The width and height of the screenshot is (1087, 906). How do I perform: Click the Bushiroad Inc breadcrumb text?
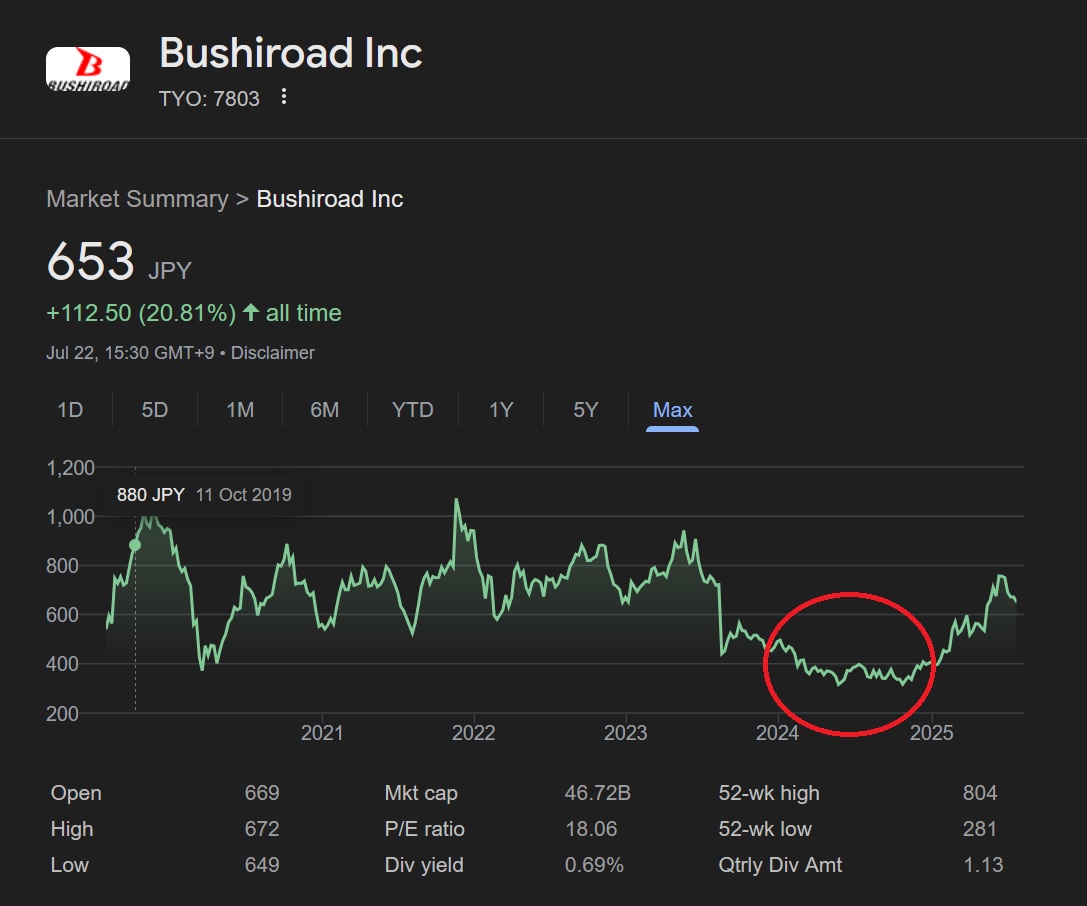(330, 199)
